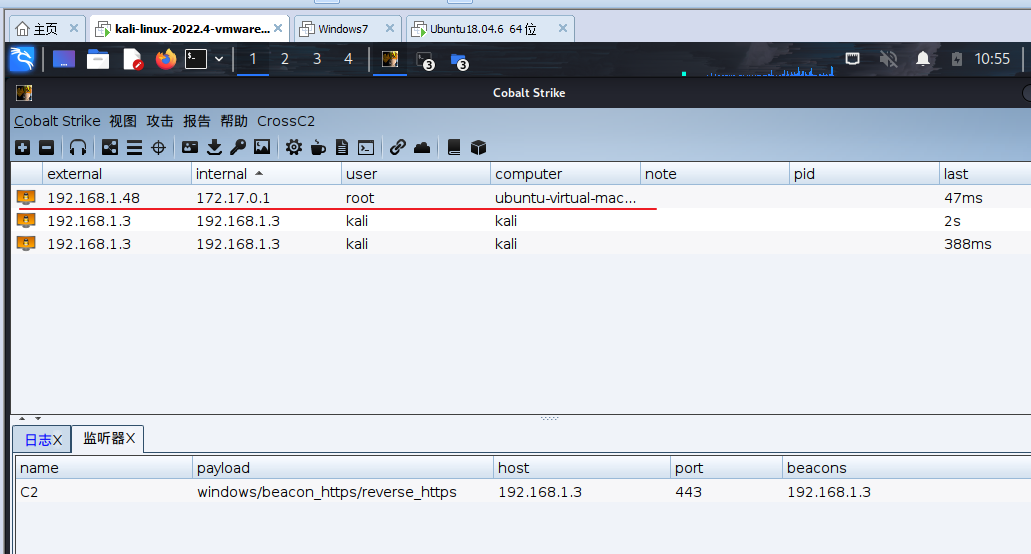Open the terminal emulator launcher
This screenshot has height=554, width=1031.
click(x=195, y=59)
